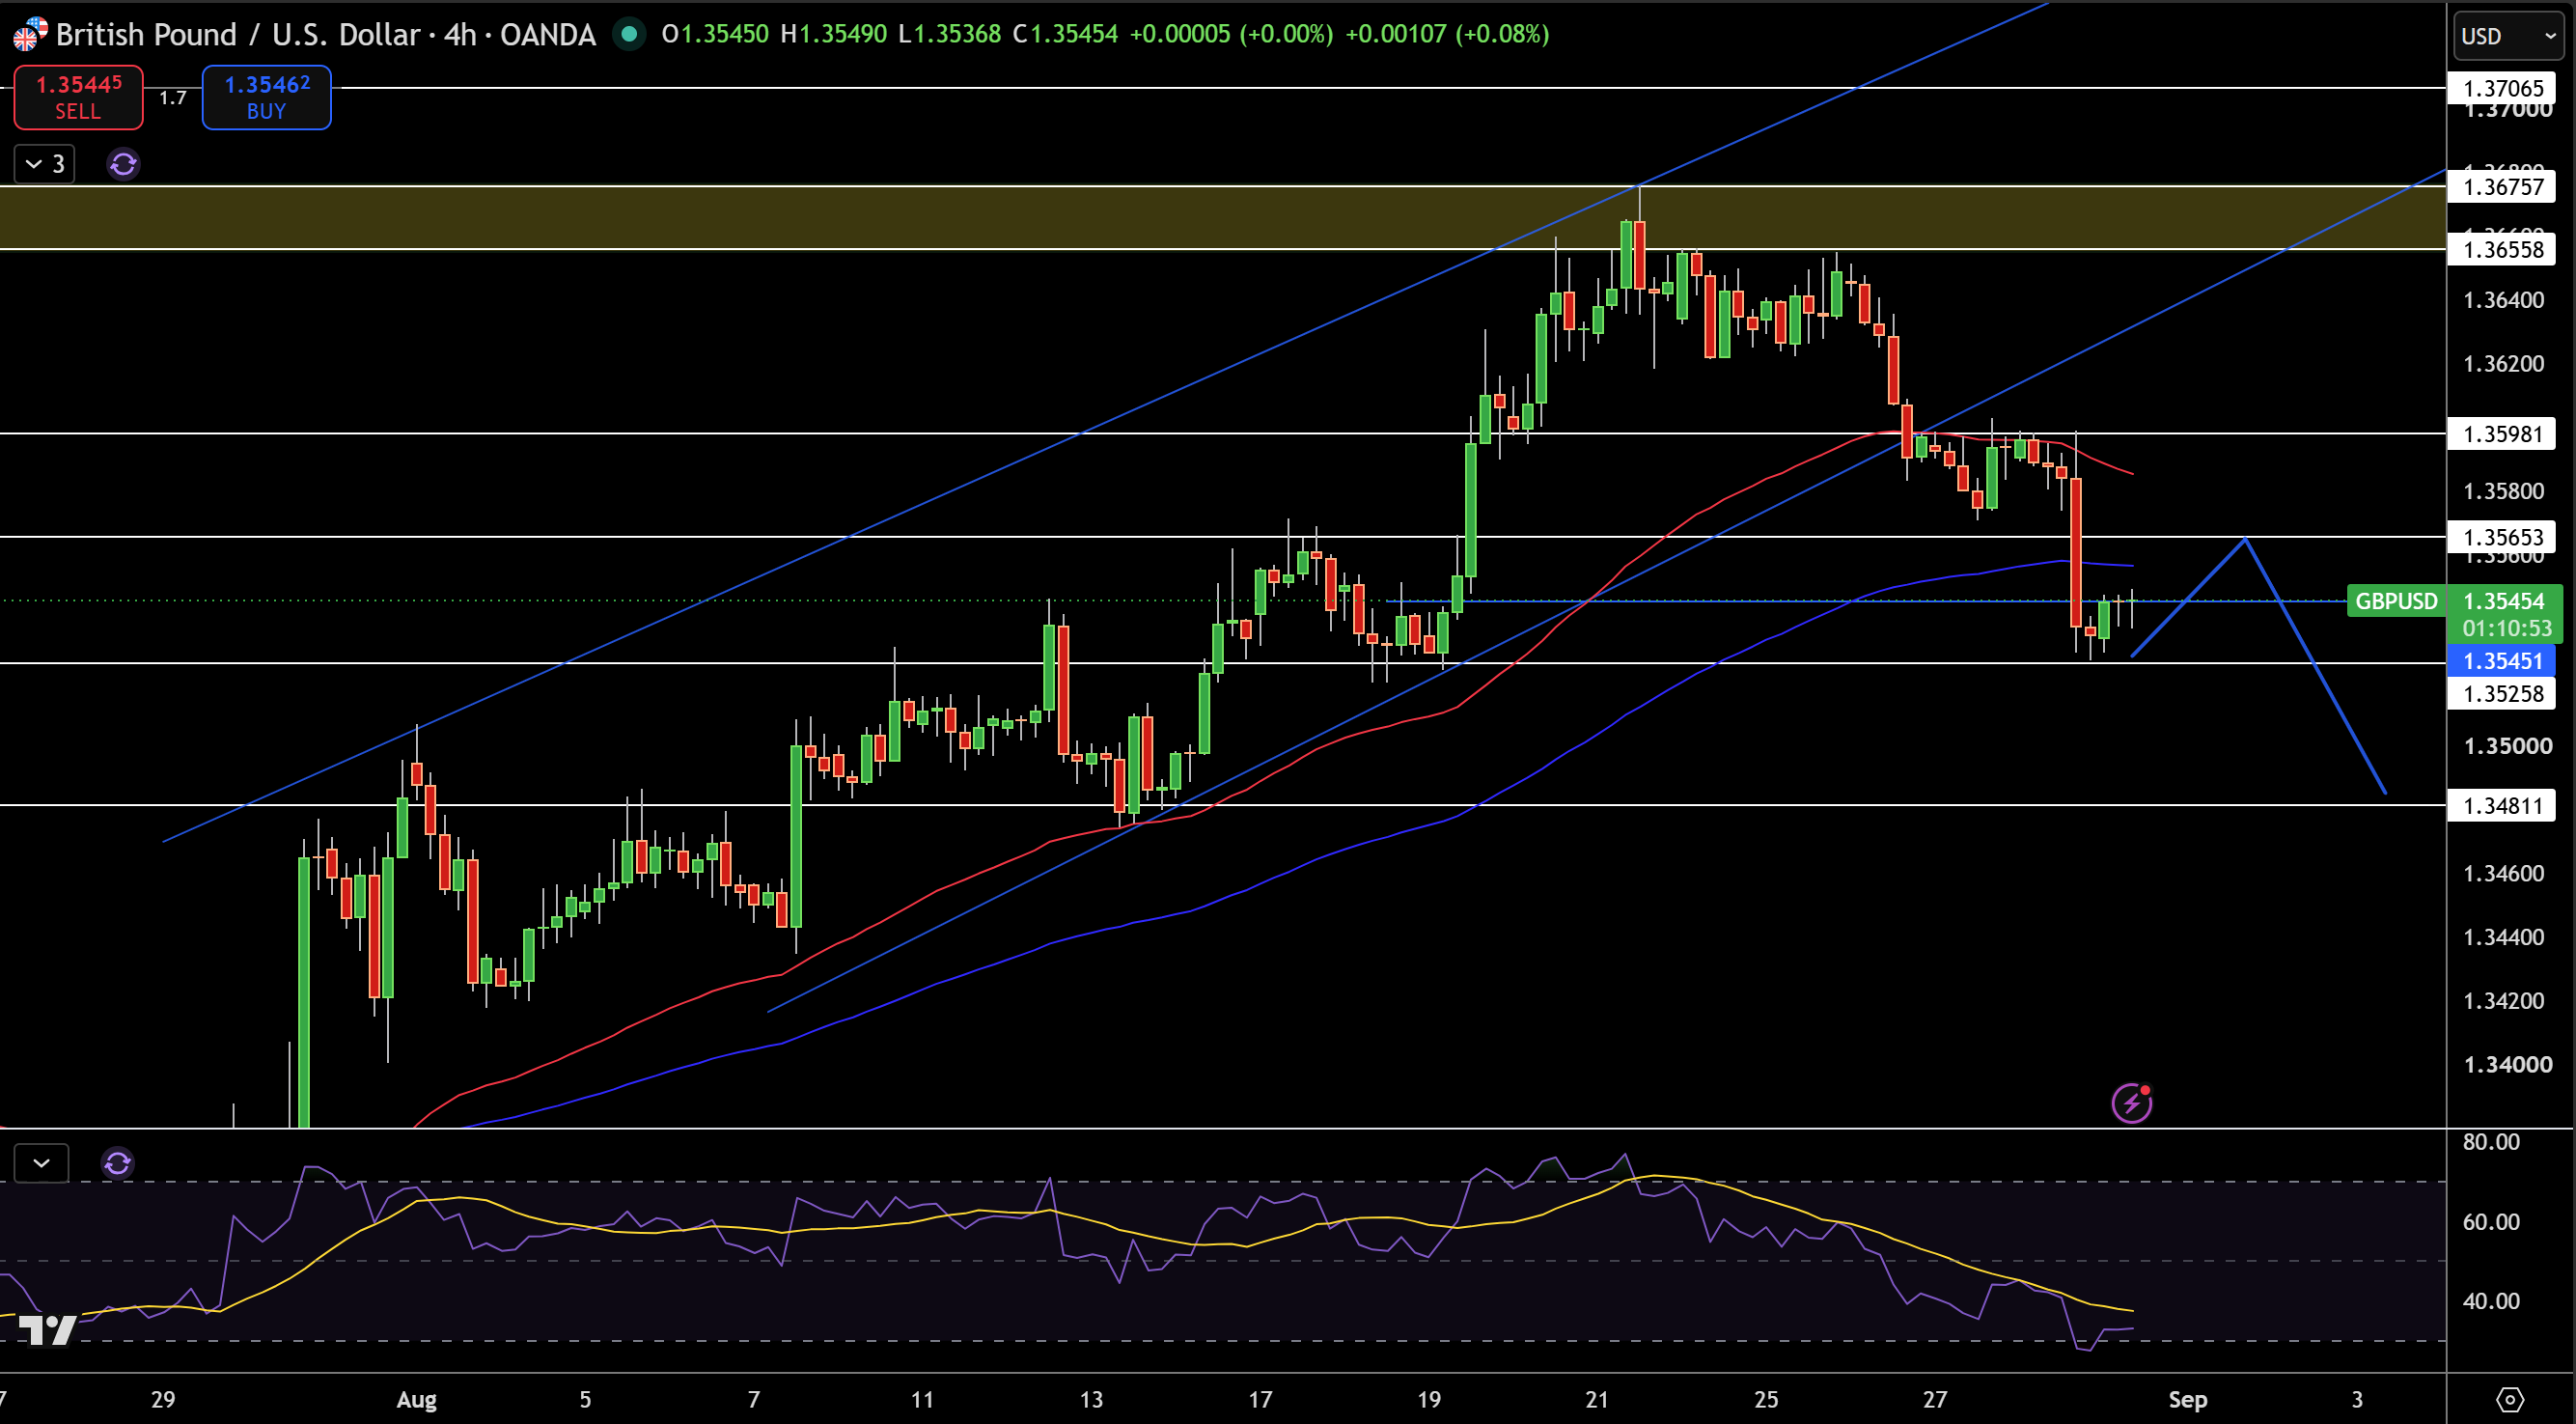Select the 1.34811 price level label
This screenshot has width=2576, height=1424.
pyautogui.click(x=2501, y=805)
